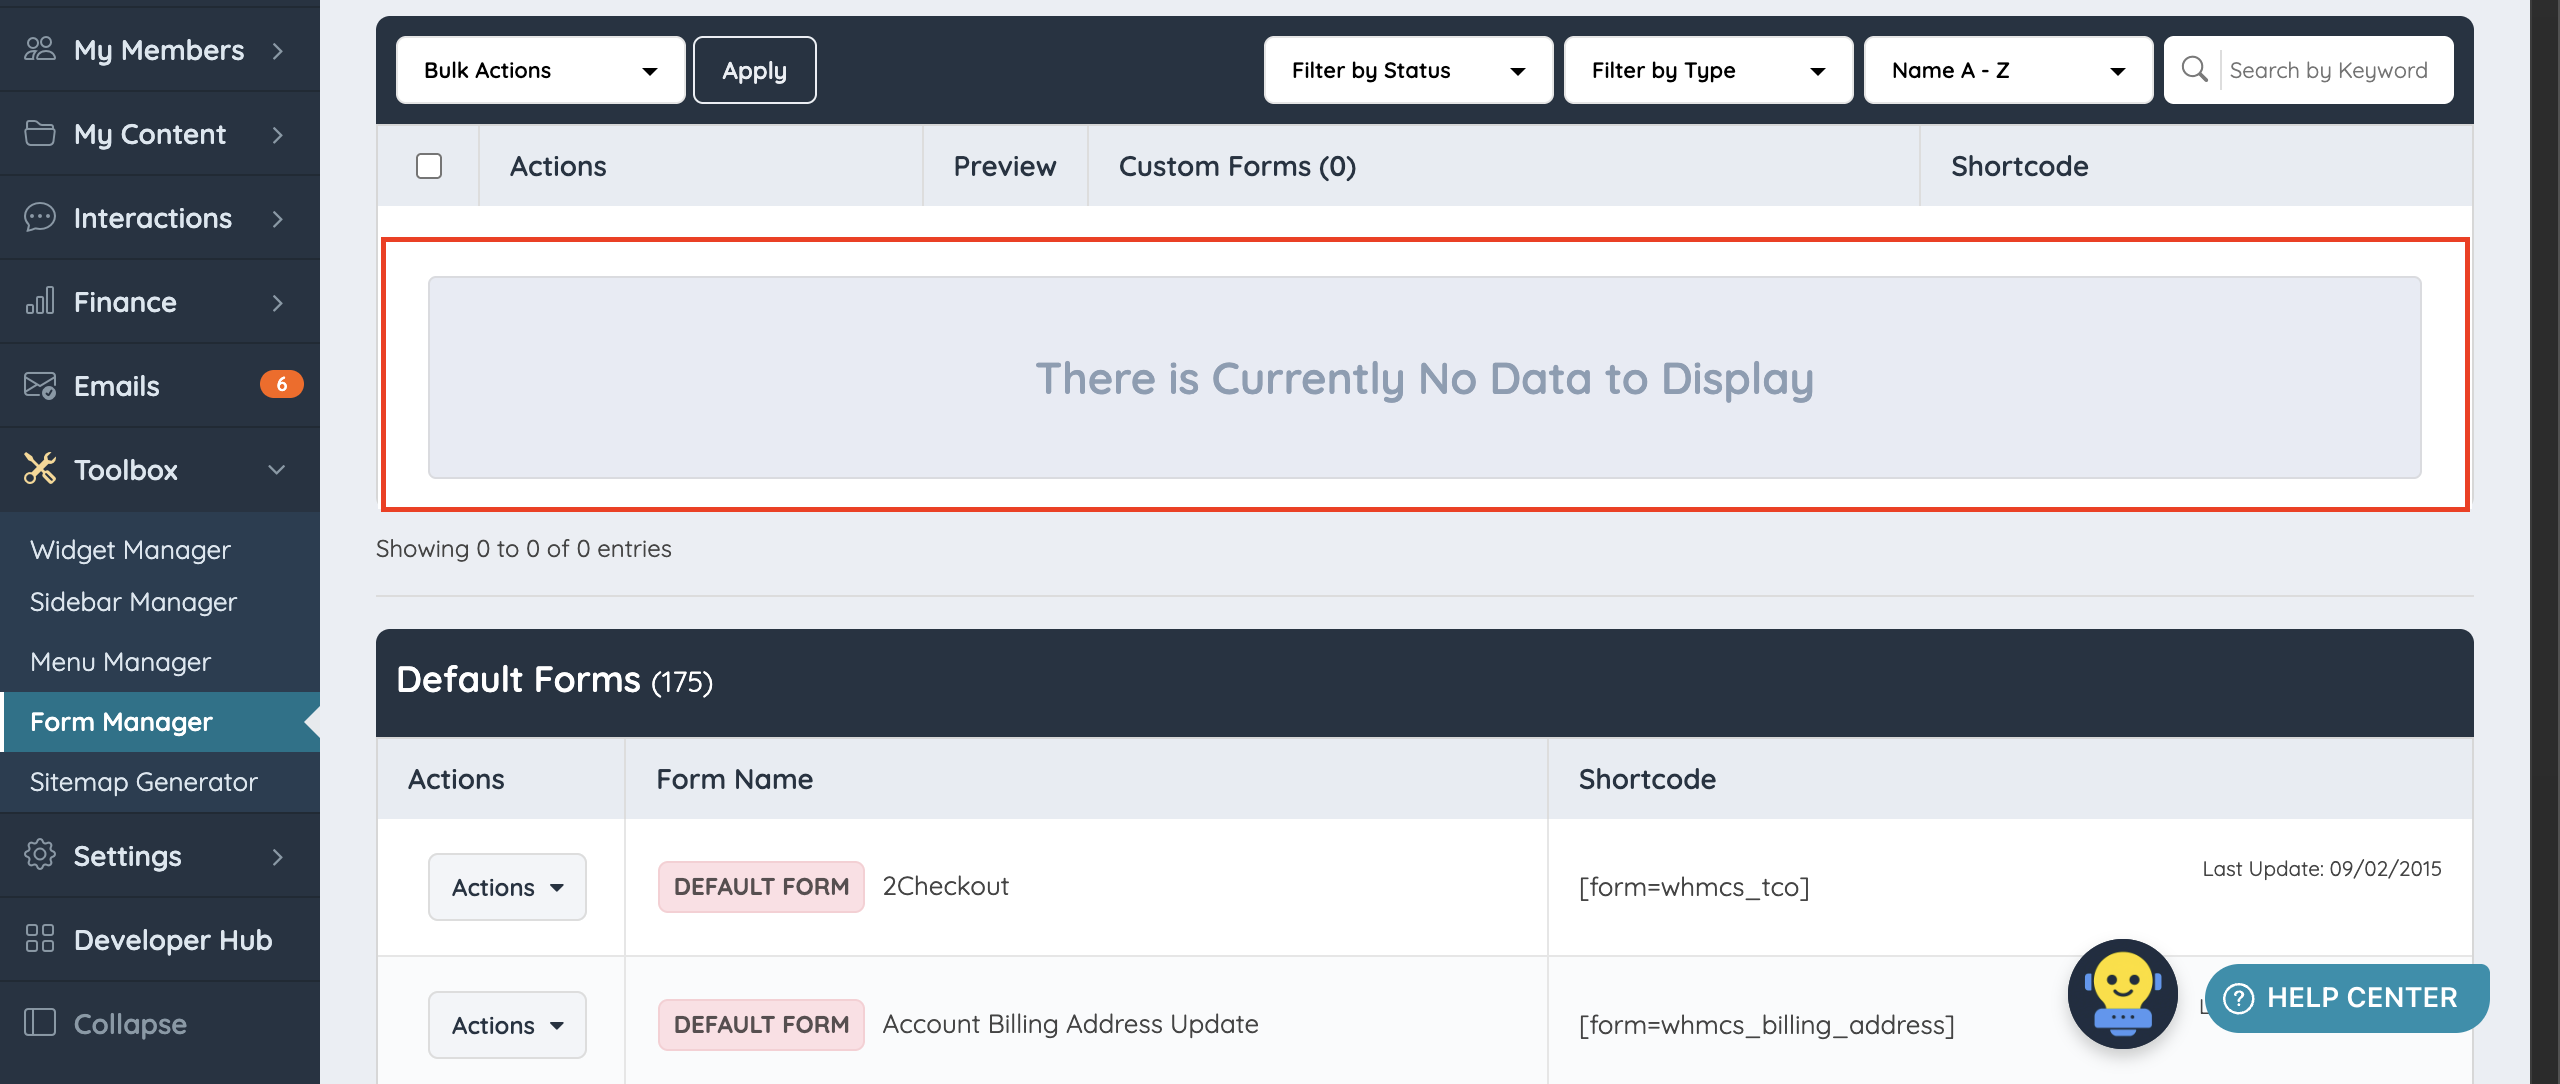Viewport: 2560px width, 1084px height.
Task: Expand the Filter by Type dropdown
Action: (x=1708, y=70)
